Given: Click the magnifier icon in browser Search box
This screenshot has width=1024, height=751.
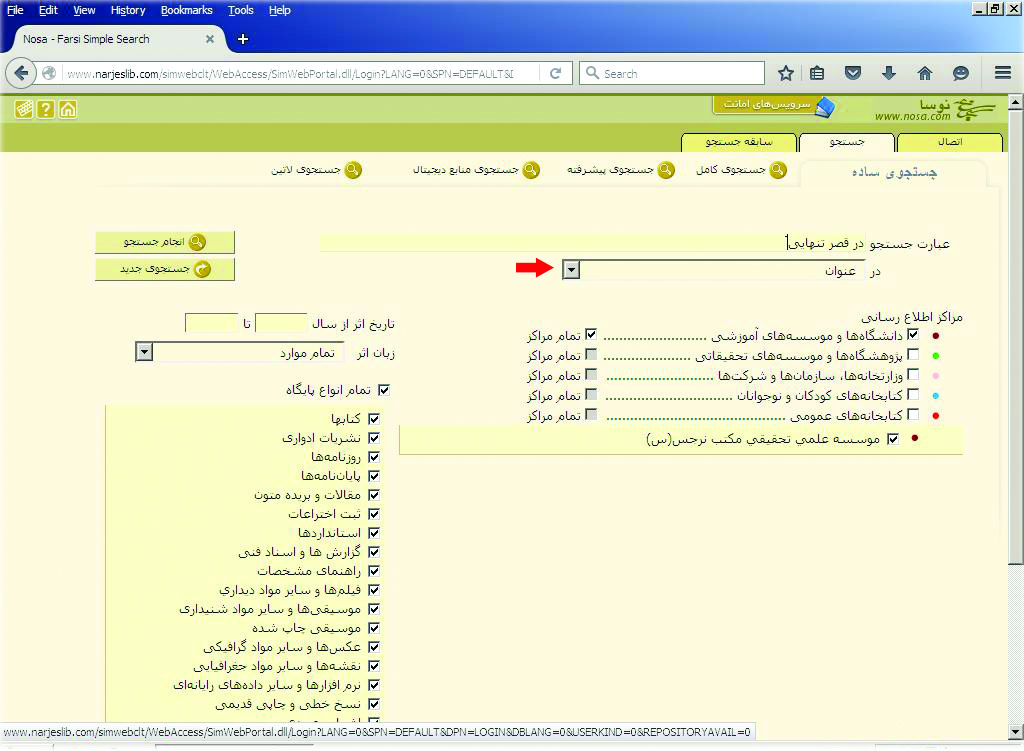Looking at the screenshot, I should click(x=592, y=73).
